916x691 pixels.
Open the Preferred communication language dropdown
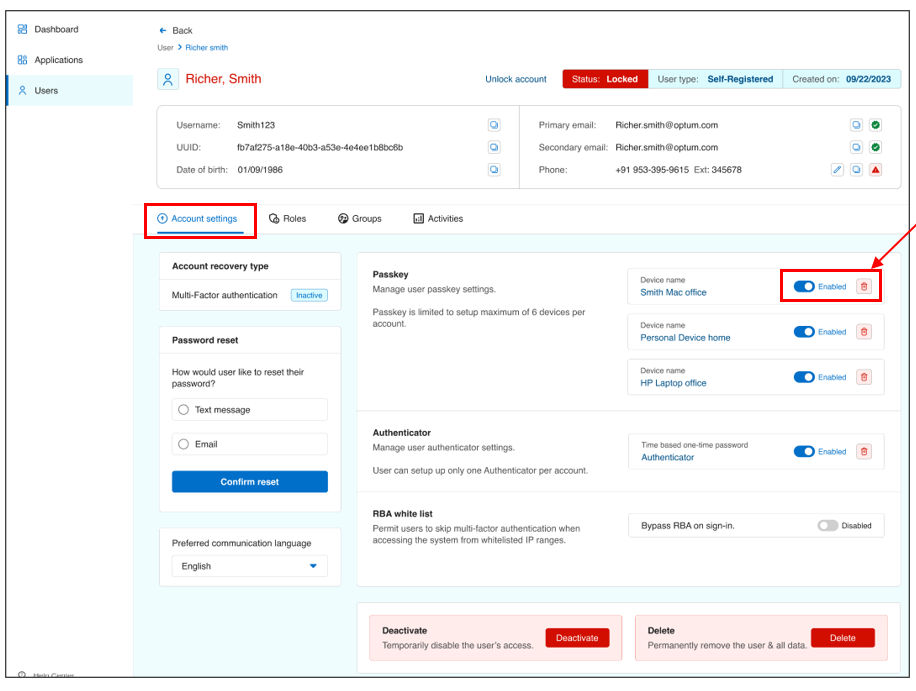[249, 566]
